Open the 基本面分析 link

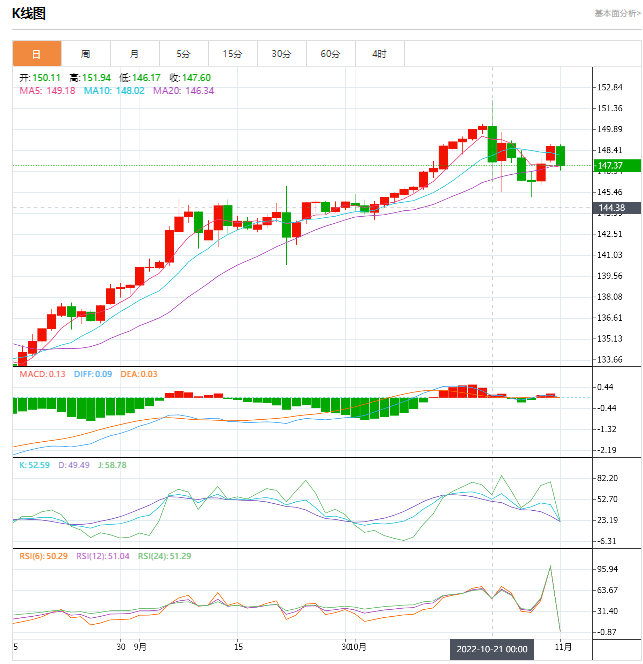617,14
